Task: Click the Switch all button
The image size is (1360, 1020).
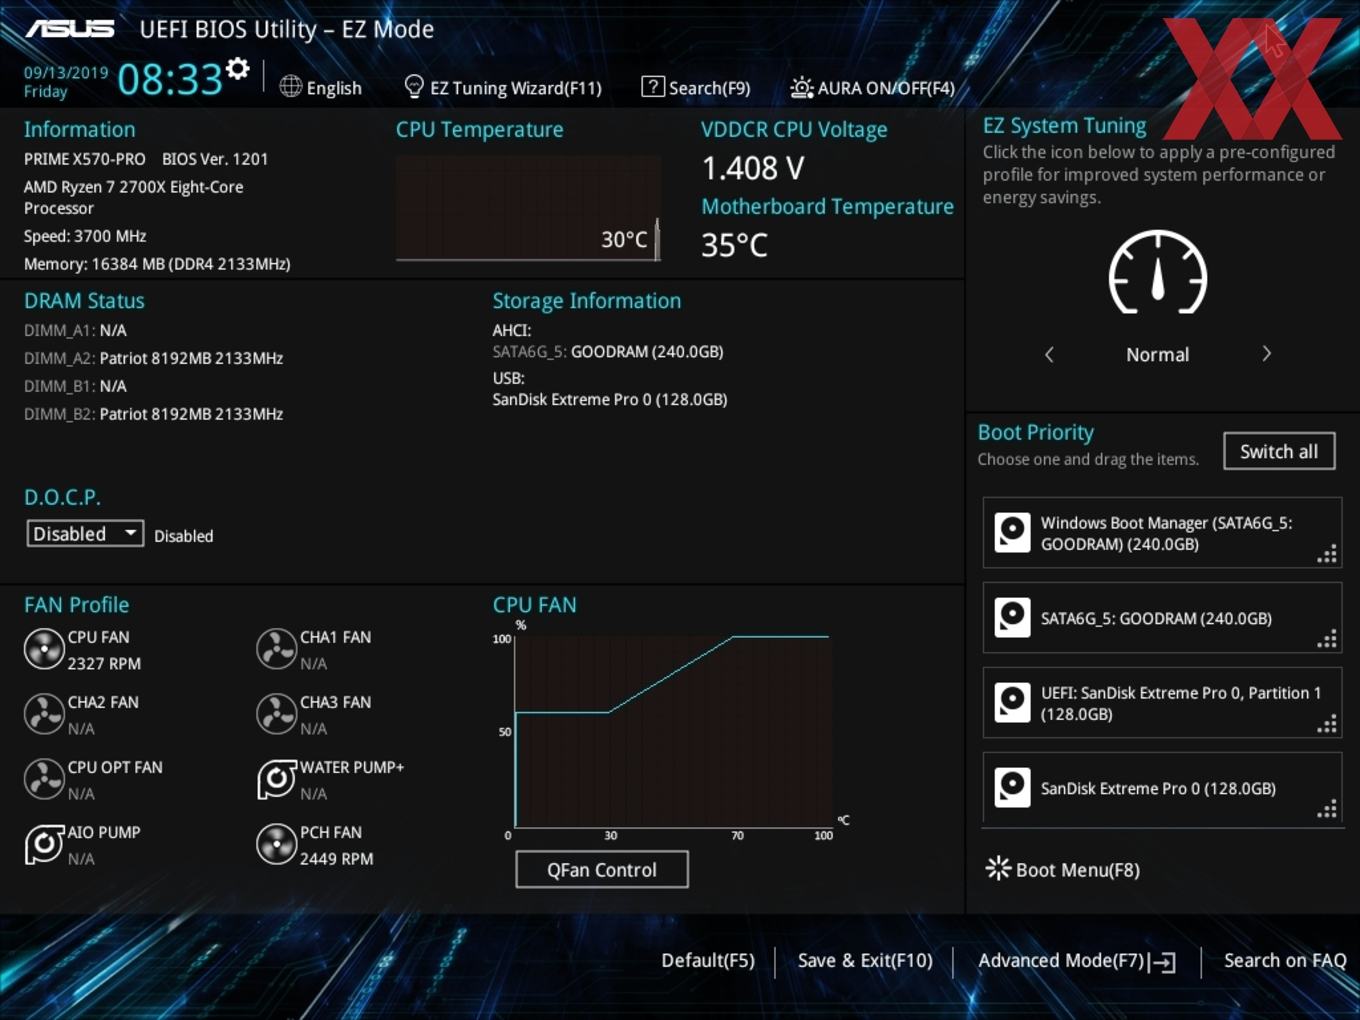Action: click(1279, 451)
